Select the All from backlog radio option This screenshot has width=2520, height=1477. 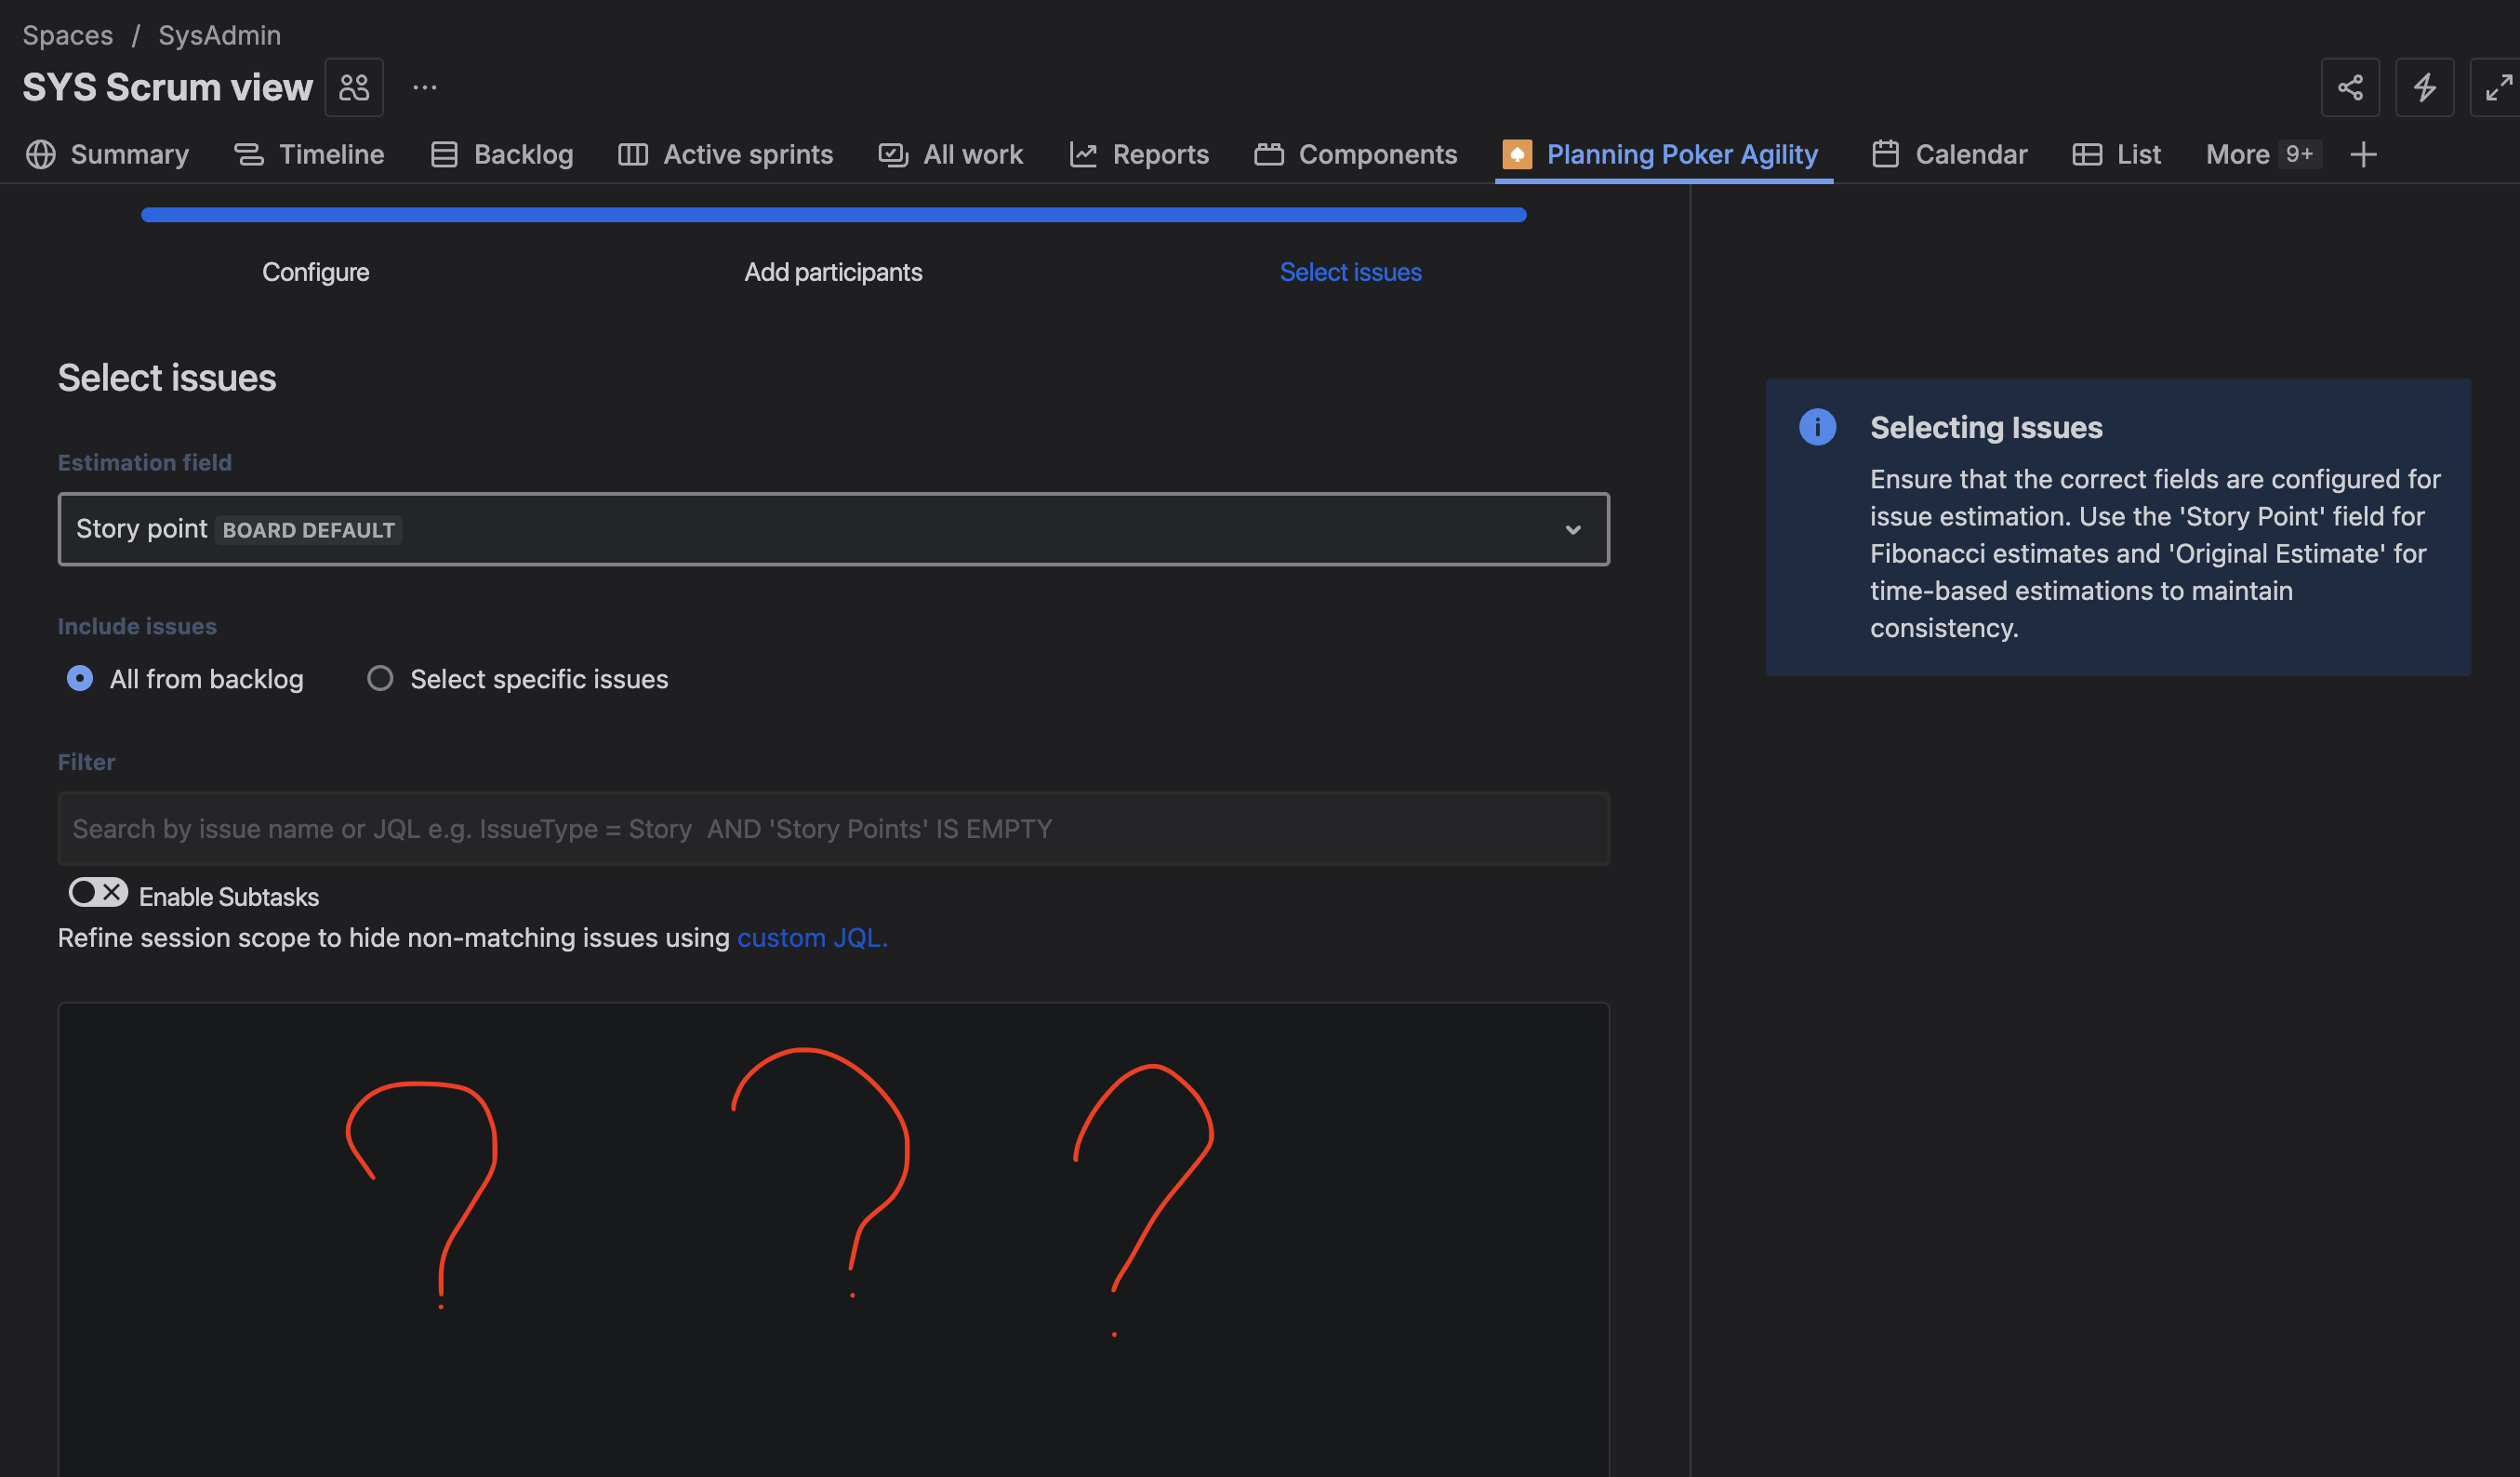80,679
